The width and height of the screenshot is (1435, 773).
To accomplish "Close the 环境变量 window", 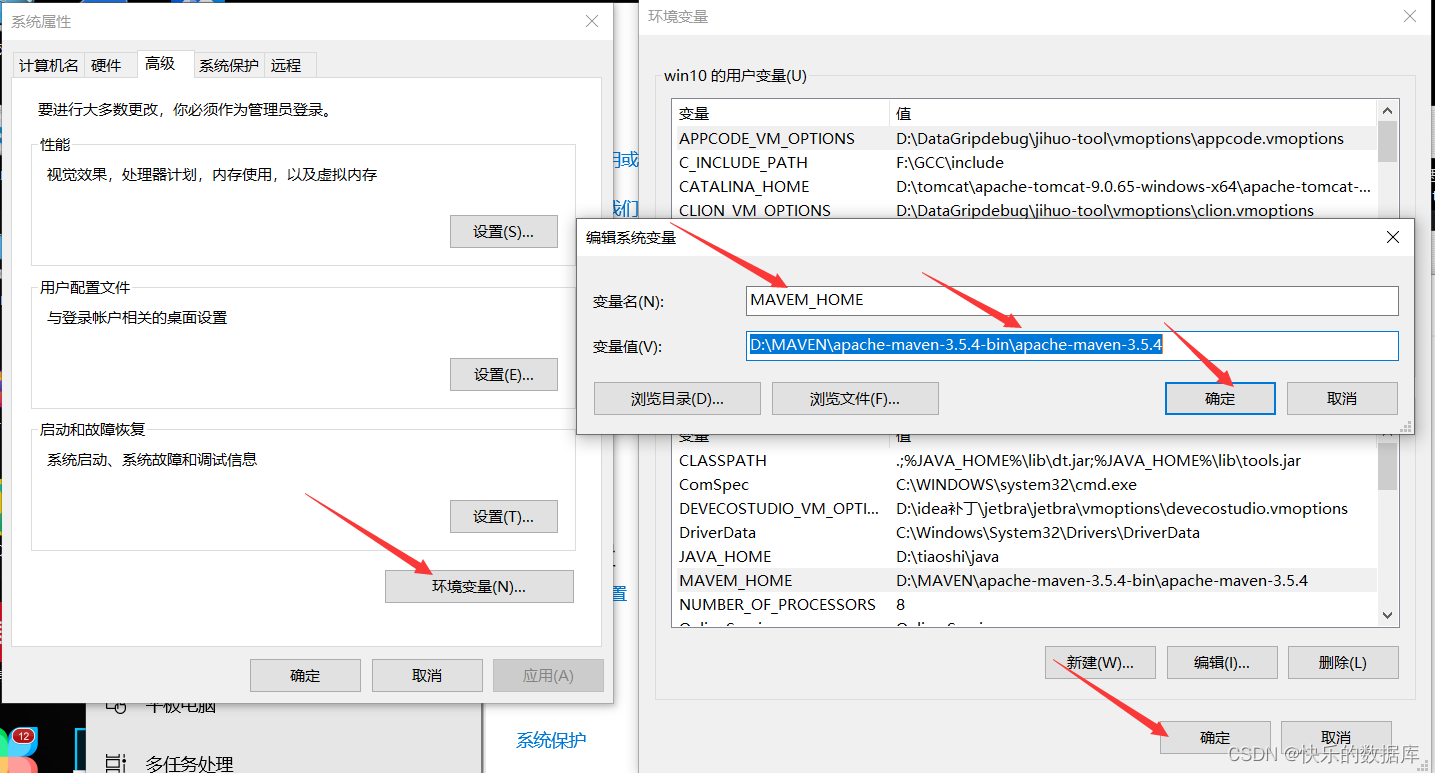I will tap(1409, 17).
